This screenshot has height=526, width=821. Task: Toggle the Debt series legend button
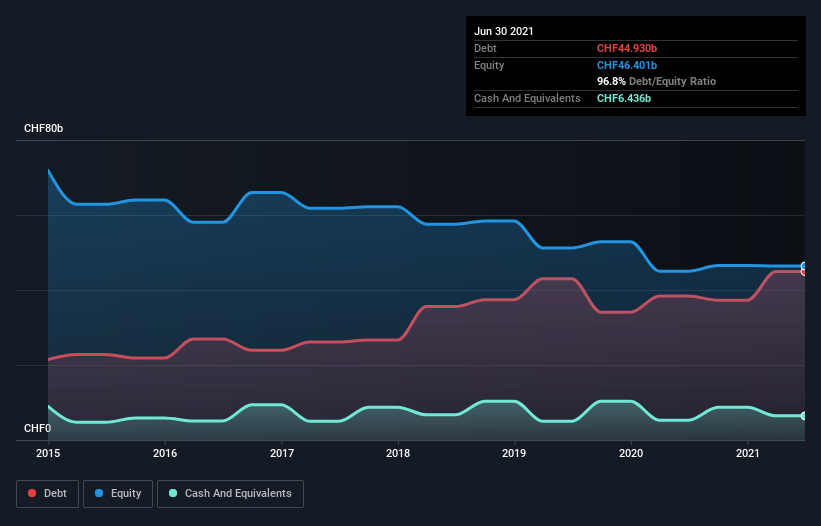pyautogui.click(x=47, y=494)
